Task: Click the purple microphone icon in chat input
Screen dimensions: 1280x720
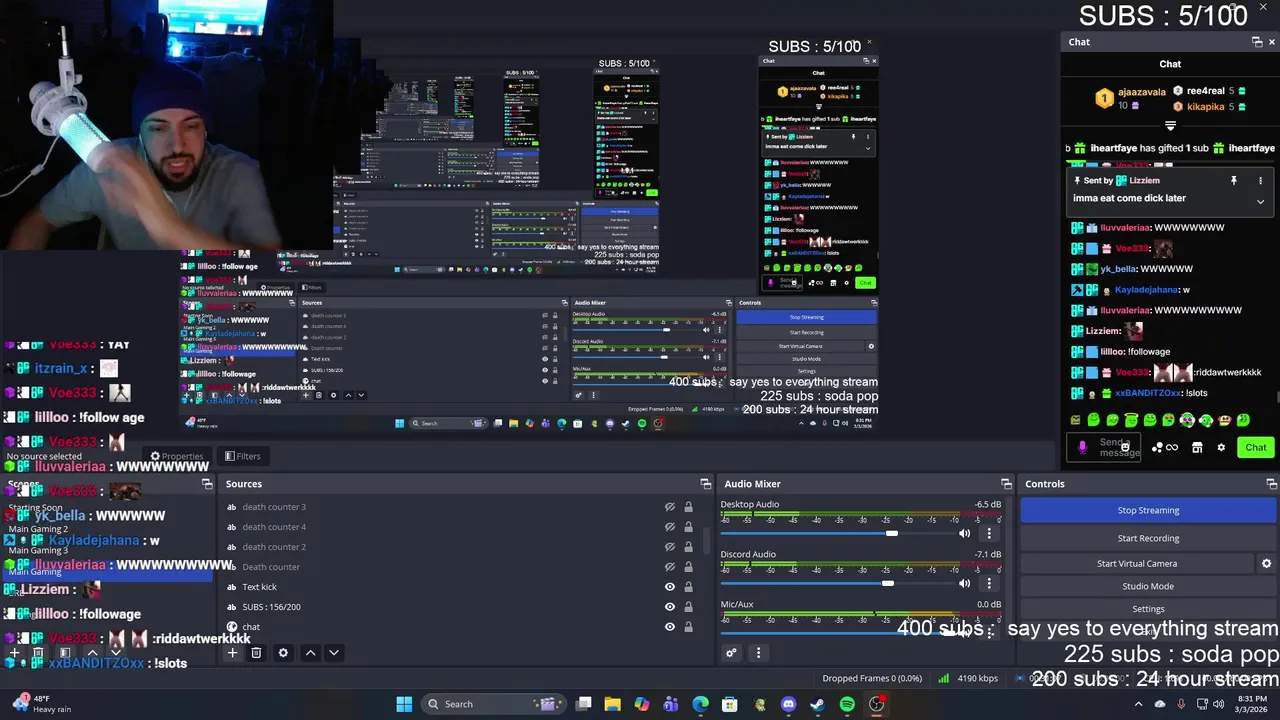Action: 1082,448
